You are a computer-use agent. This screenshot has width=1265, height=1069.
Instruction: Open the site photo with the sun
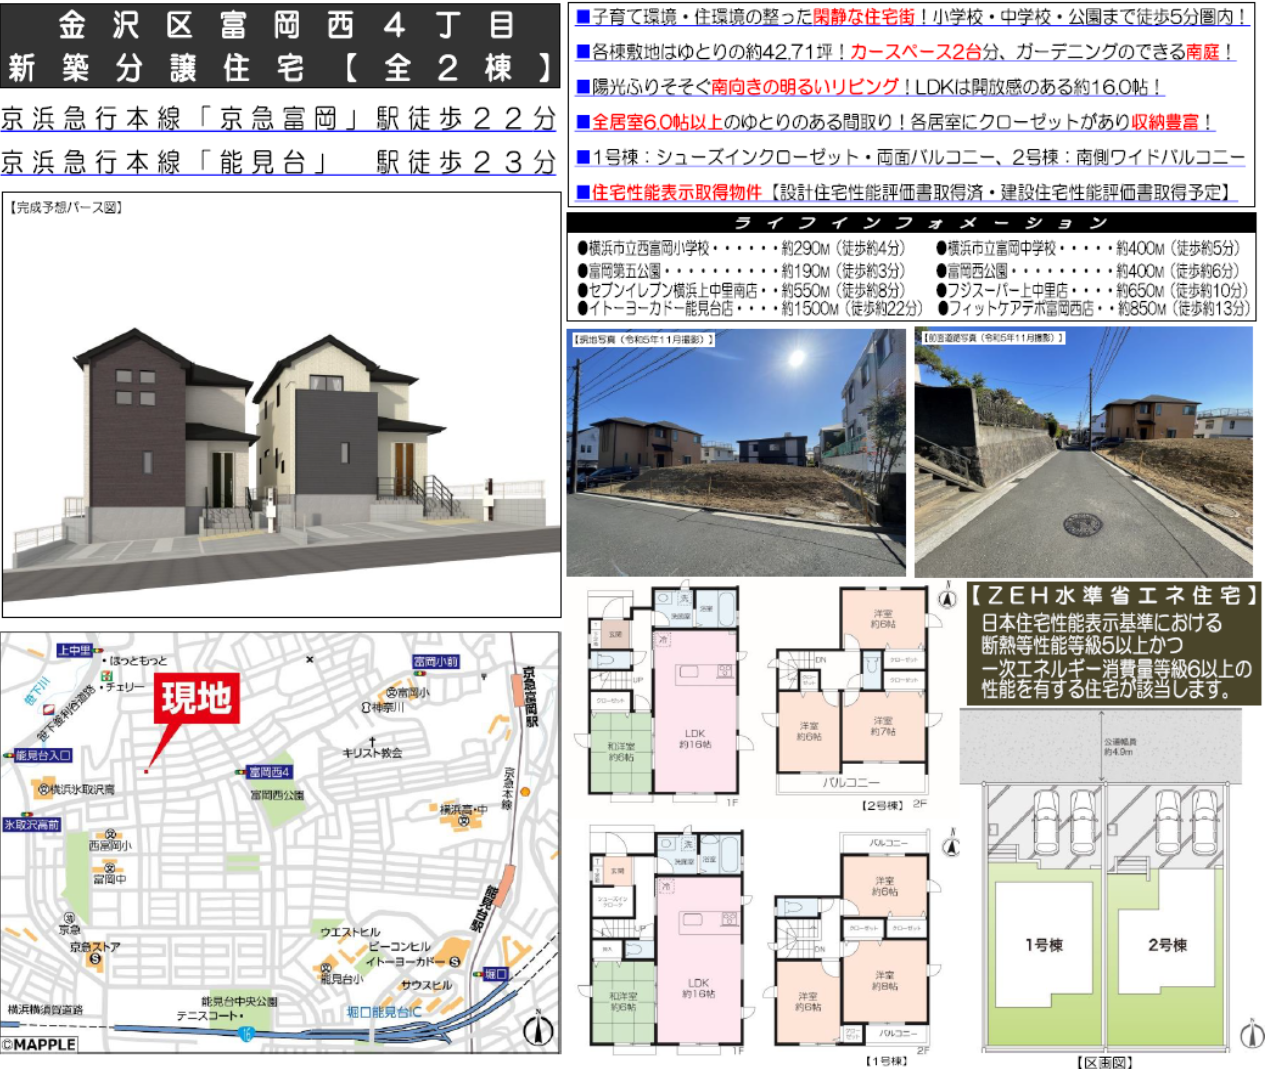pos(736,452)
